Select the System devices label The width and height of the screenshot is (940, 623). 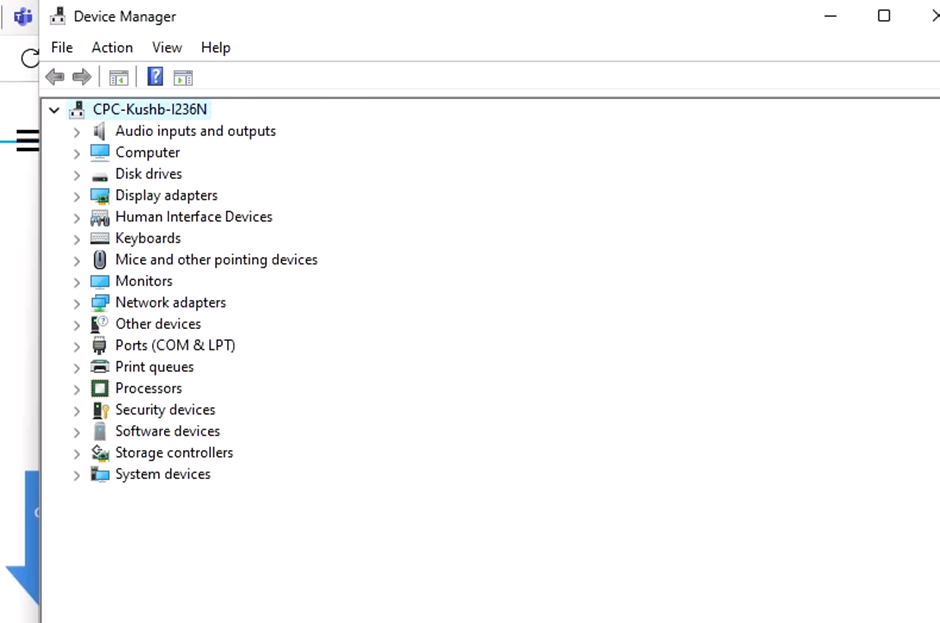163,474
